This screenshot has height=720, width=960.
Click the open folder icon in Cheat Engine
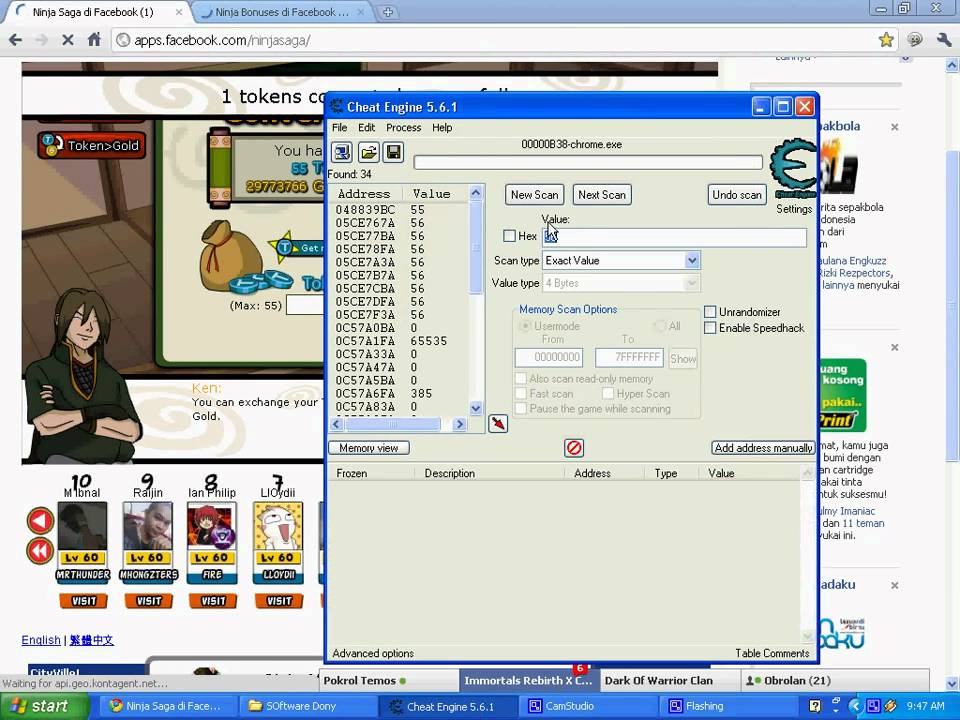tap(368, 152)
